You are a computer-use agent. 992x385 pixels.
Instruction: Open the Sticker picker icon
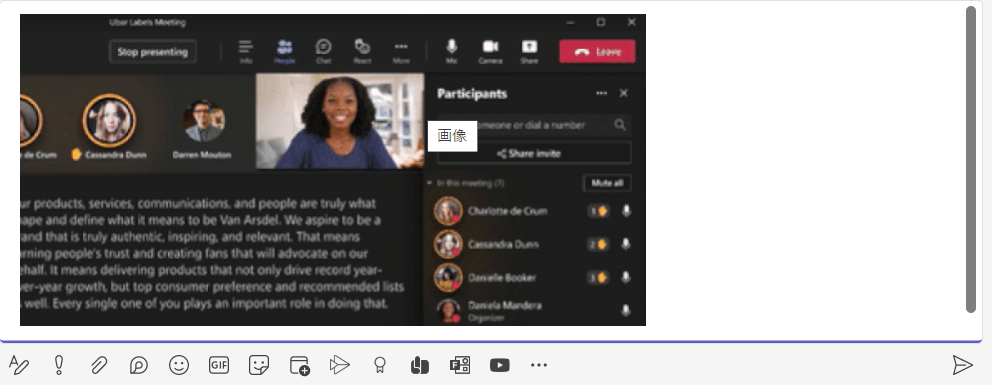pos(259,365)
